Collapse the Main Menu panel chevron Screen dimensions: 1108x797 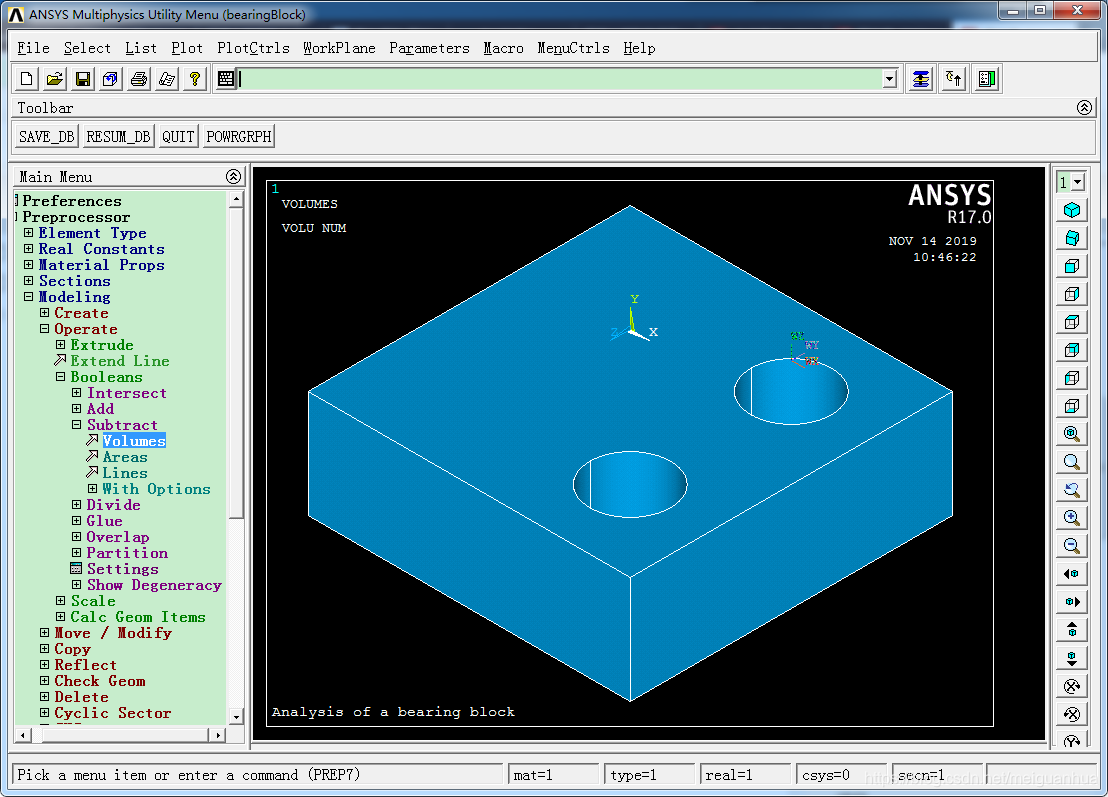tap(233, 177)
